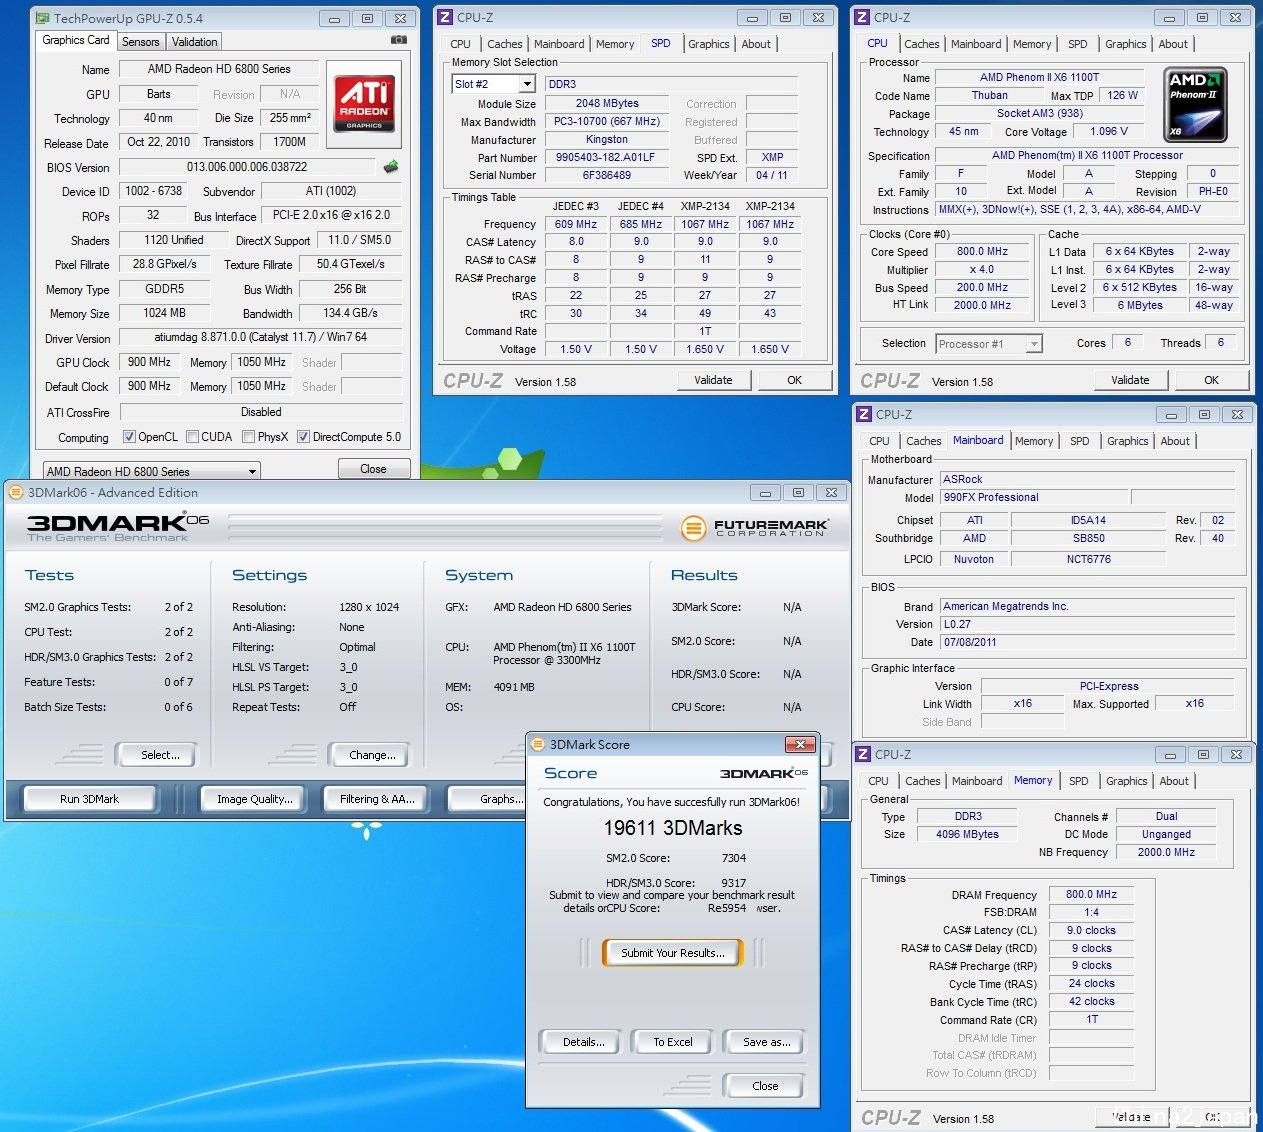
Task: Click Save as... in score dialog
Action: (x=766, y=1042)
